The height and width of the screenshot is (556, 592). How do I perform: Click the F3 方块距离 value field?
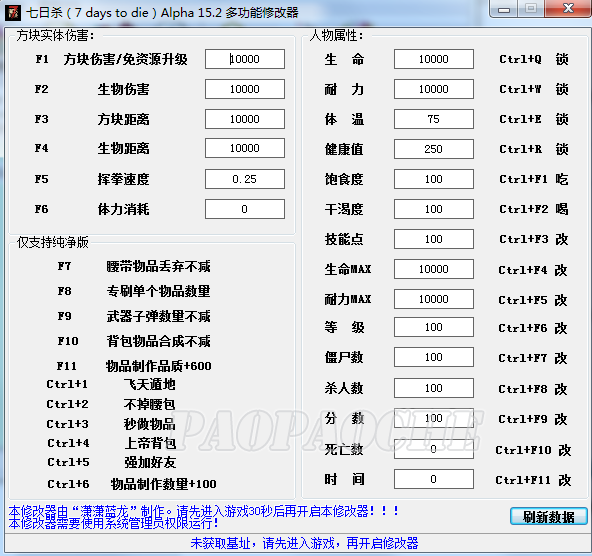245,119
